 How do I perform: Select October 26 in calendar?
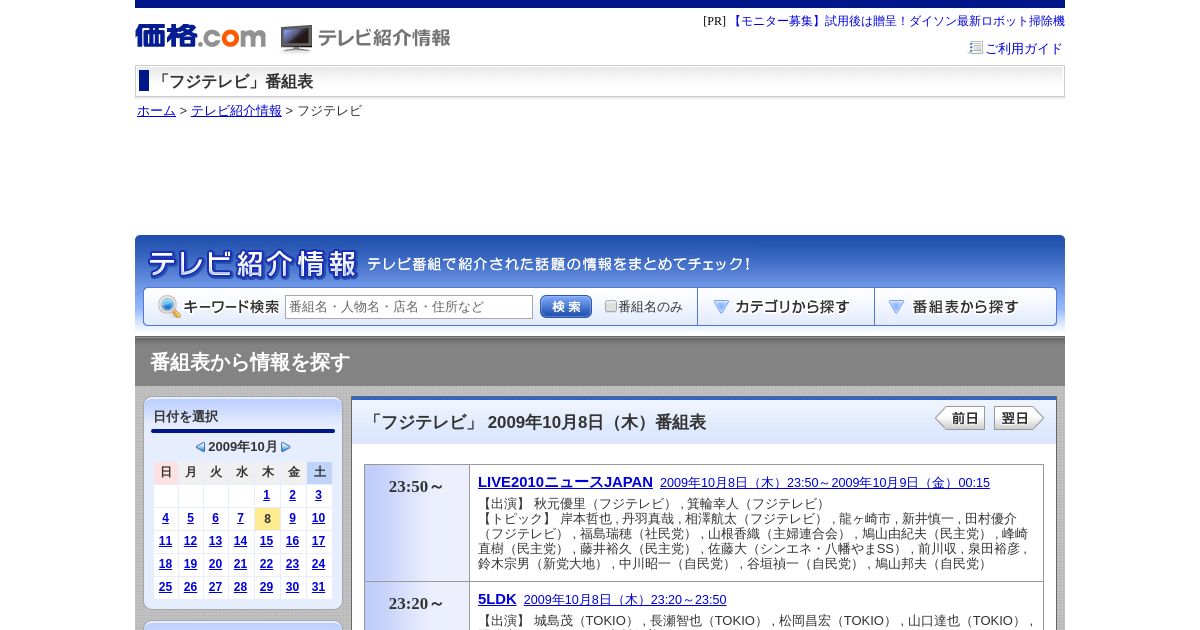190,587
